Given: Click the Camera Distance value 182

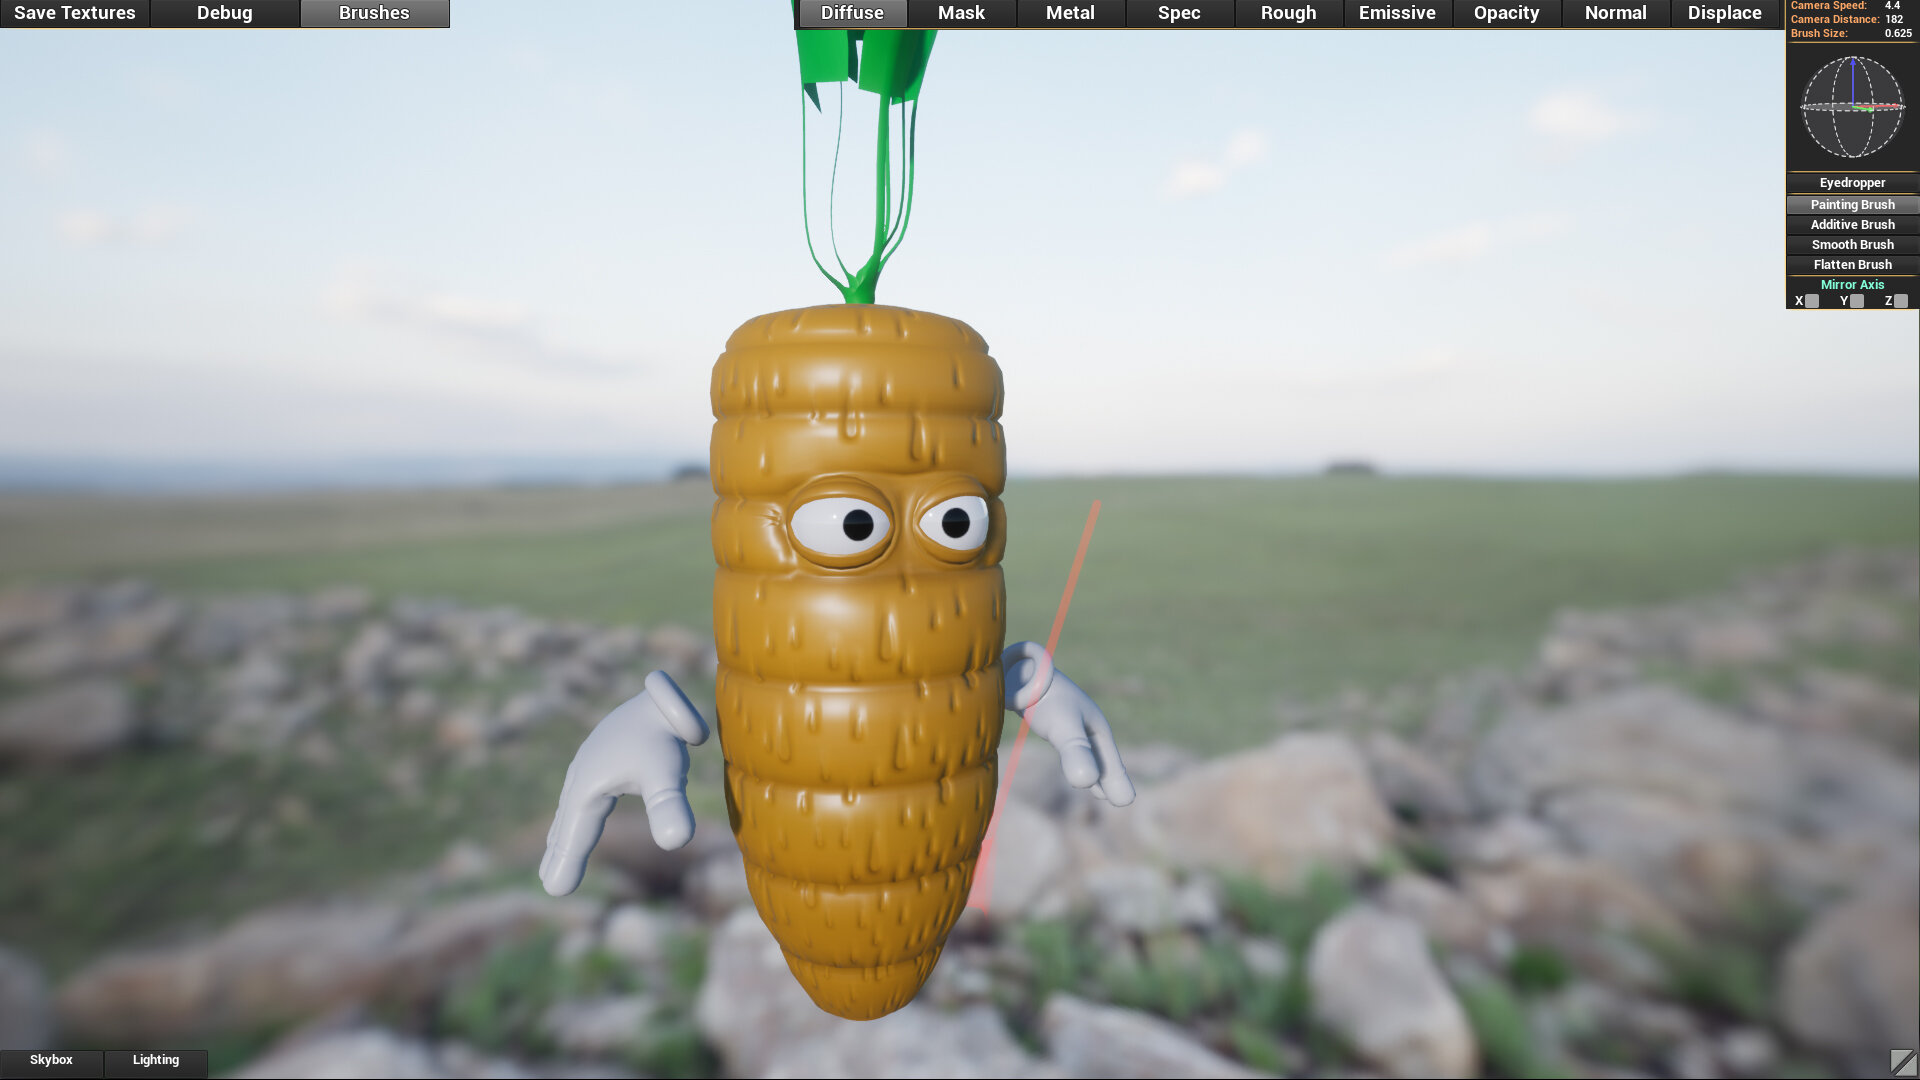Looking at the screenshot, I should click(x=1894, y=19).
